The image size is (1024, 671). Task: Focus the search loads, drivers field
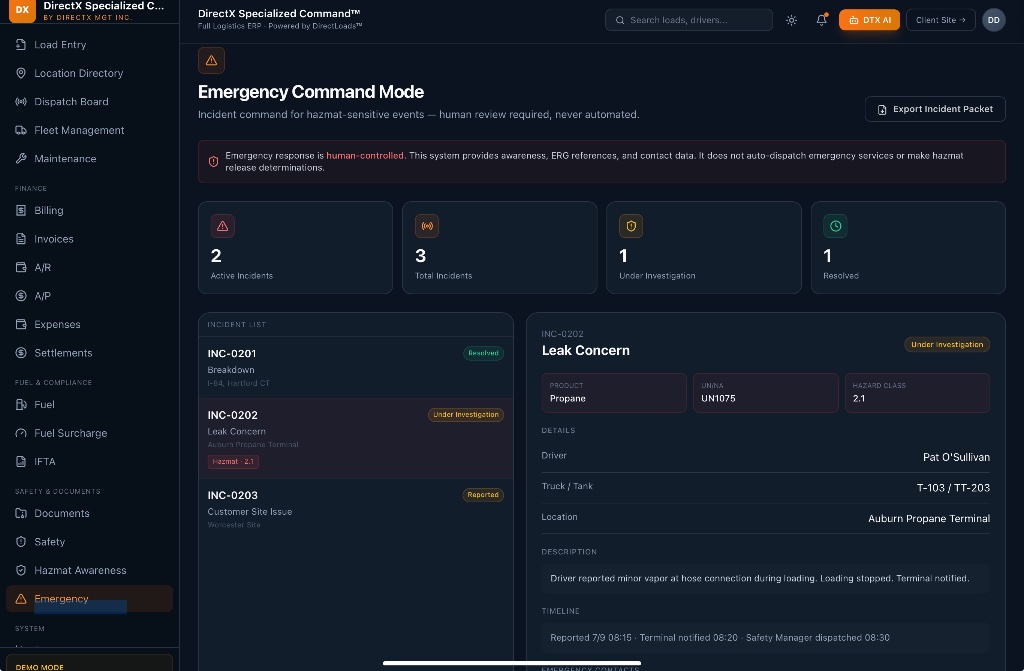click(x=688, y=20)
